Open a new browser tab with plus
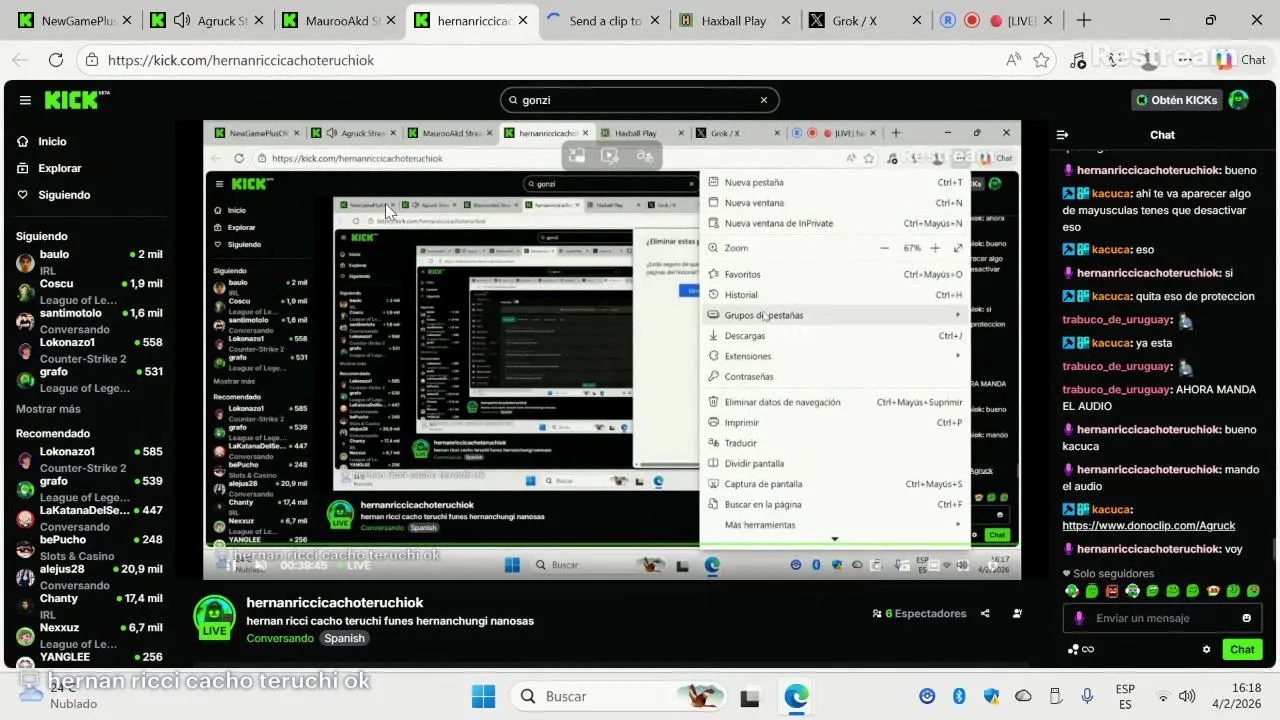 (1084, 20)
